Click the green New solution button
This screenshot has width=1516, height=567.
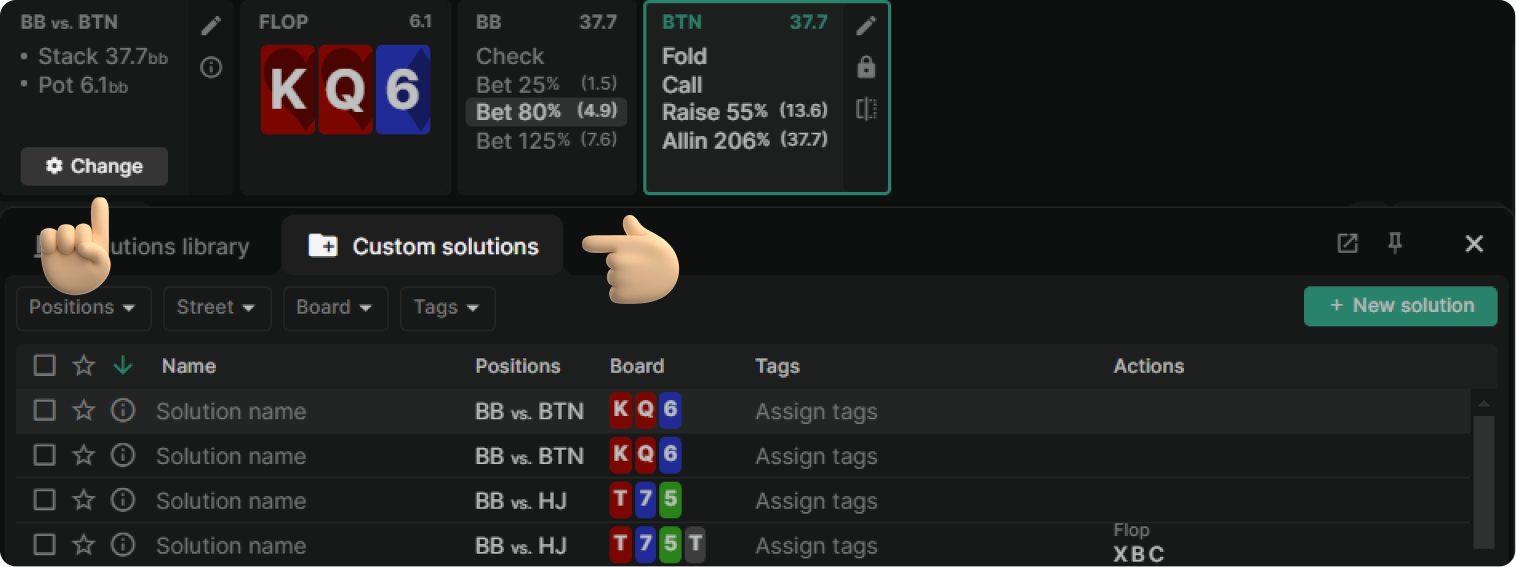(x=1400, y=306)
